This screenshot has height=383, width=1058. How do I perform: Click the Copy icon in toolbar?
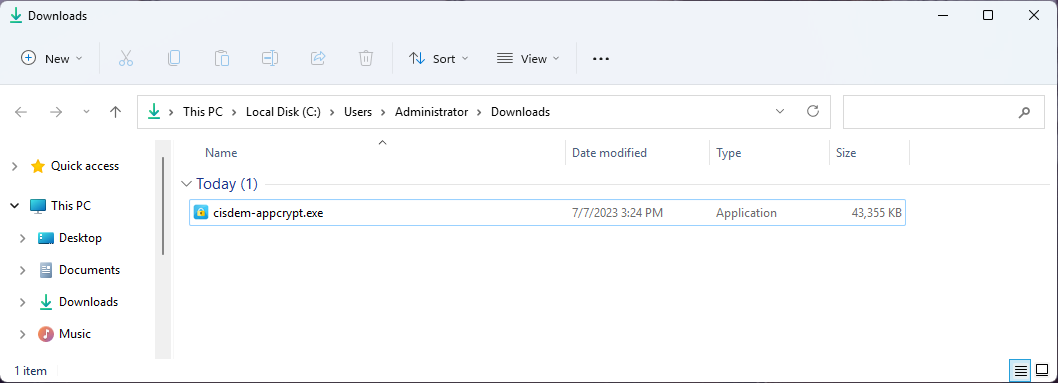point(173,59)
